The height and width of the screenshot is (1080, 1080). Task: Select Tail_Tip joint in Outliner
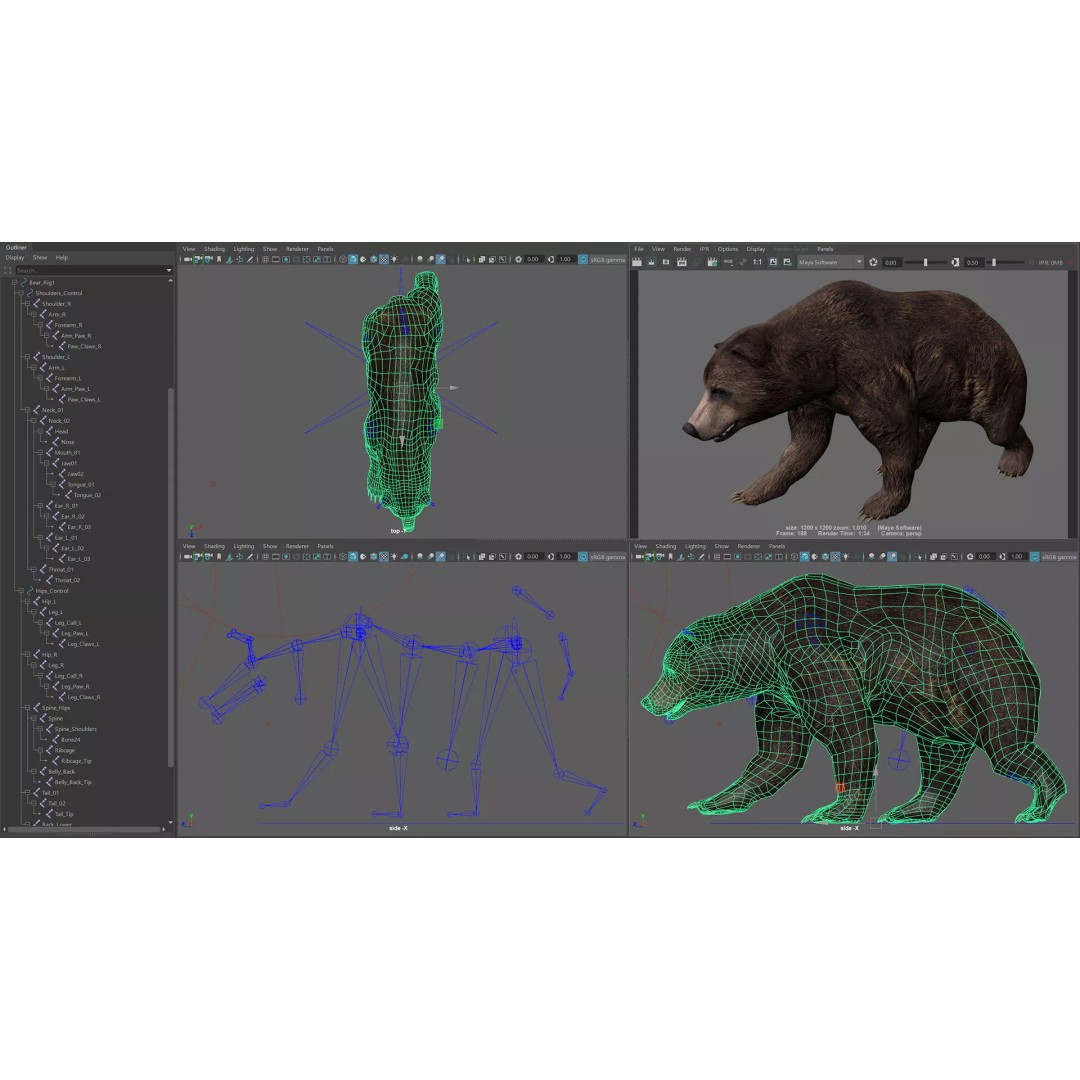64,814
